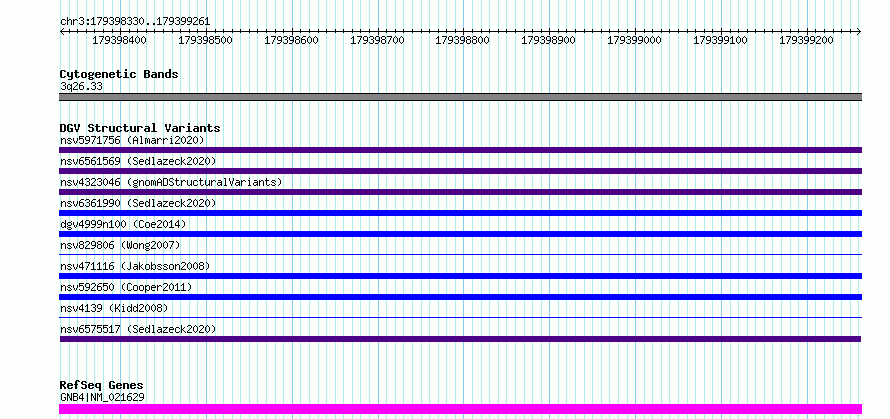The height and width of the screenshot is (419, 890).
Task: Open the nsv592650 (Cooper2011) variant
Action: coord(126,287)
